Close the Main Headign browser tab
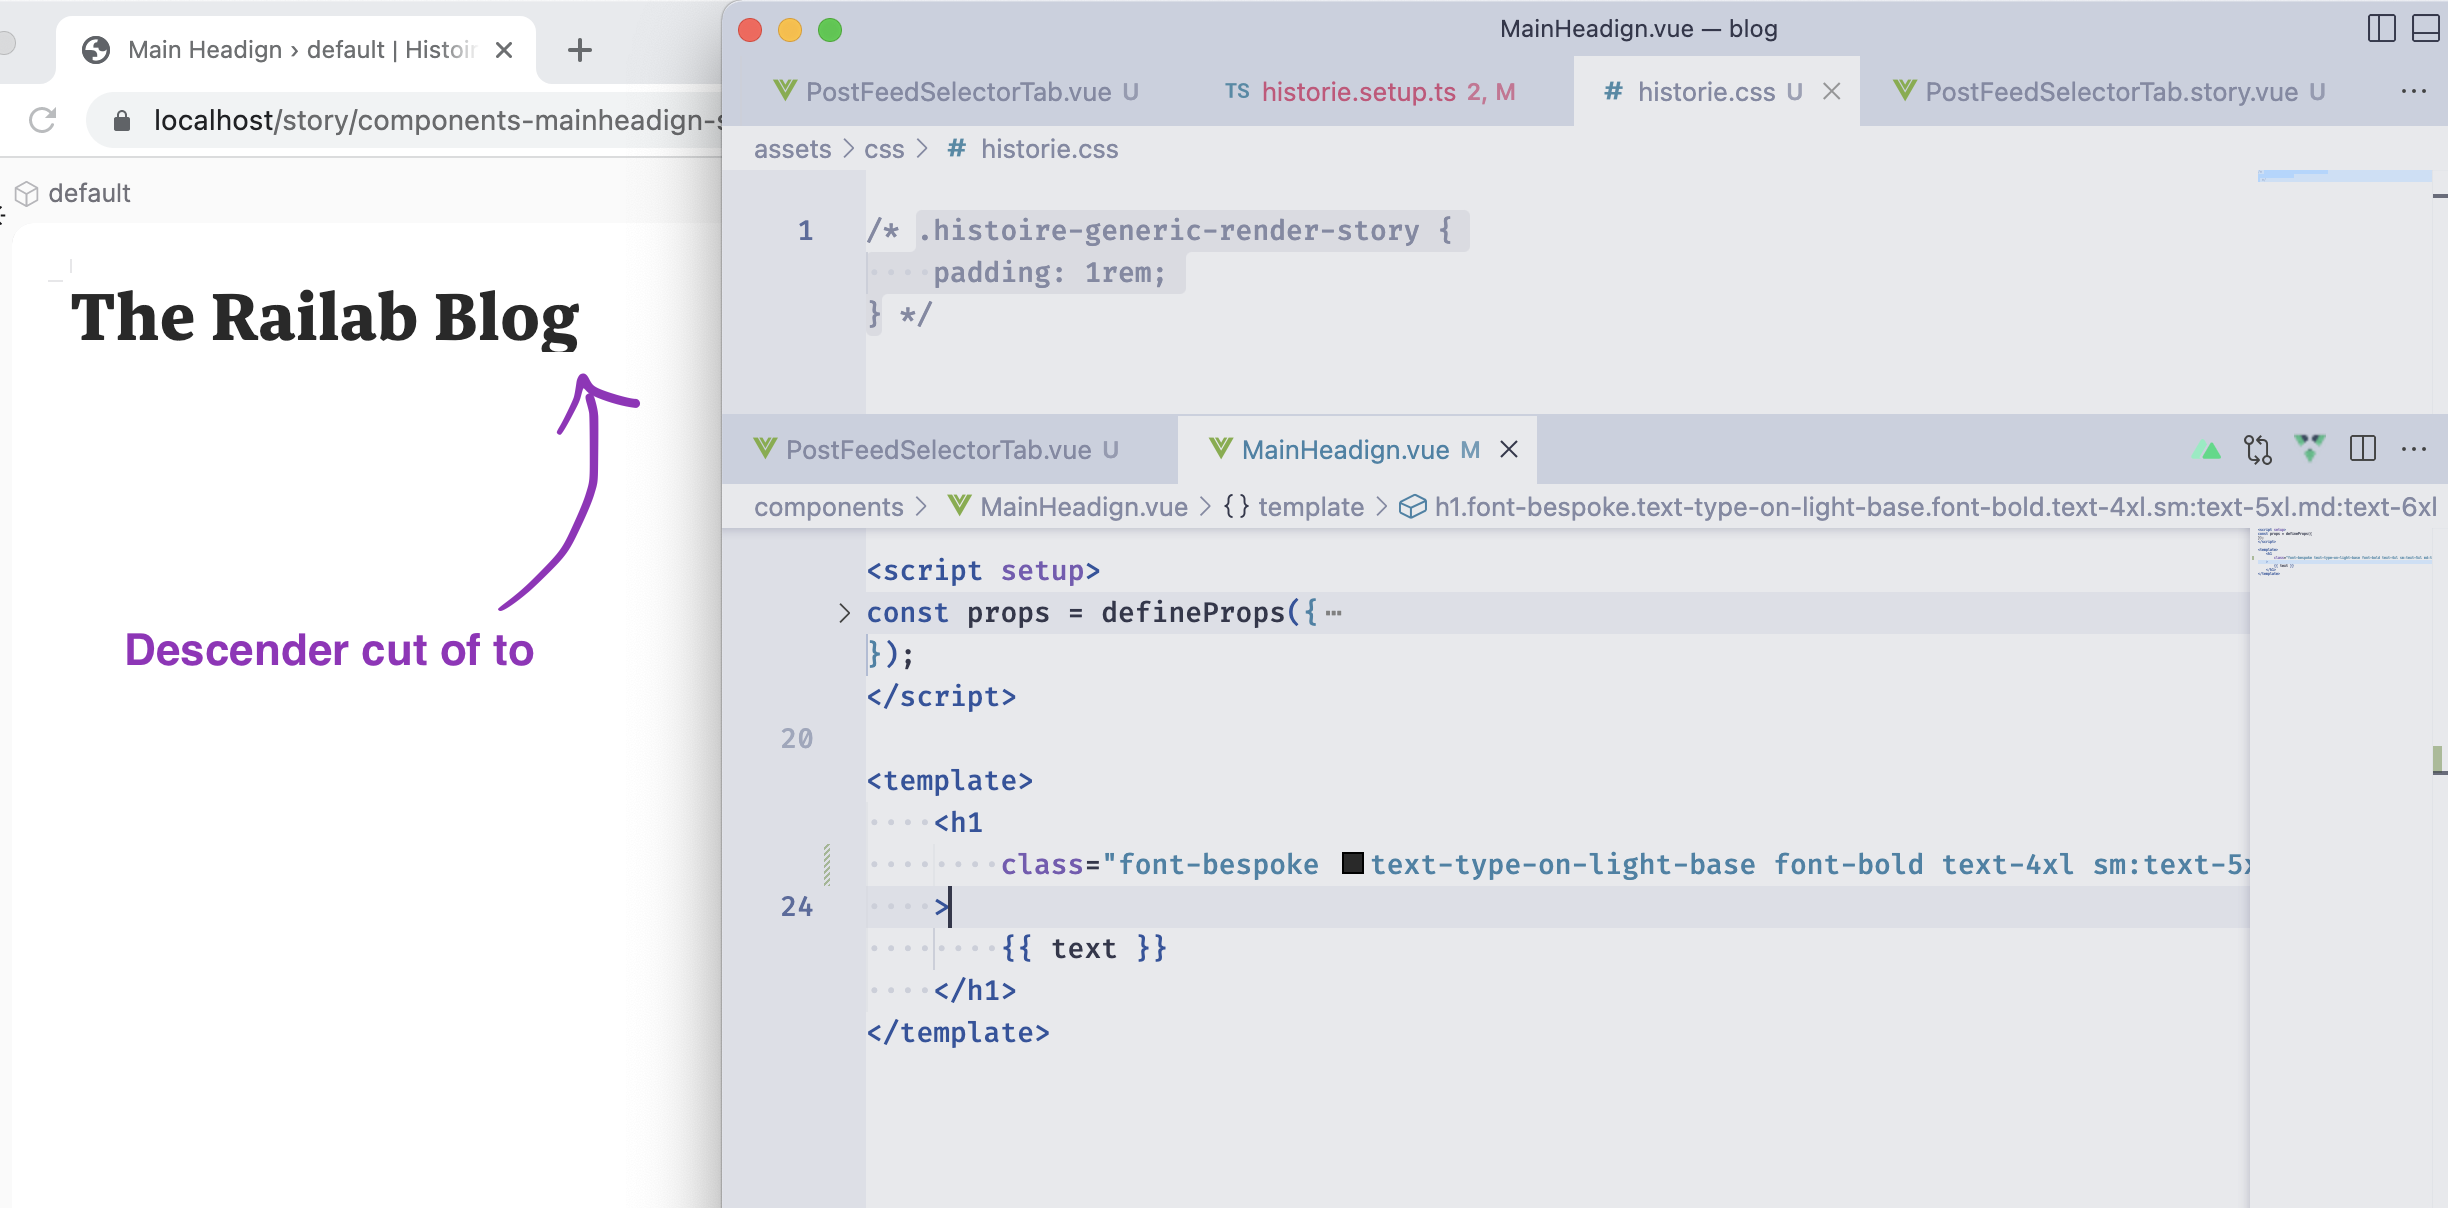Image resolution: width=2448 pixels, height=1208 pixels. coord(504,50)
